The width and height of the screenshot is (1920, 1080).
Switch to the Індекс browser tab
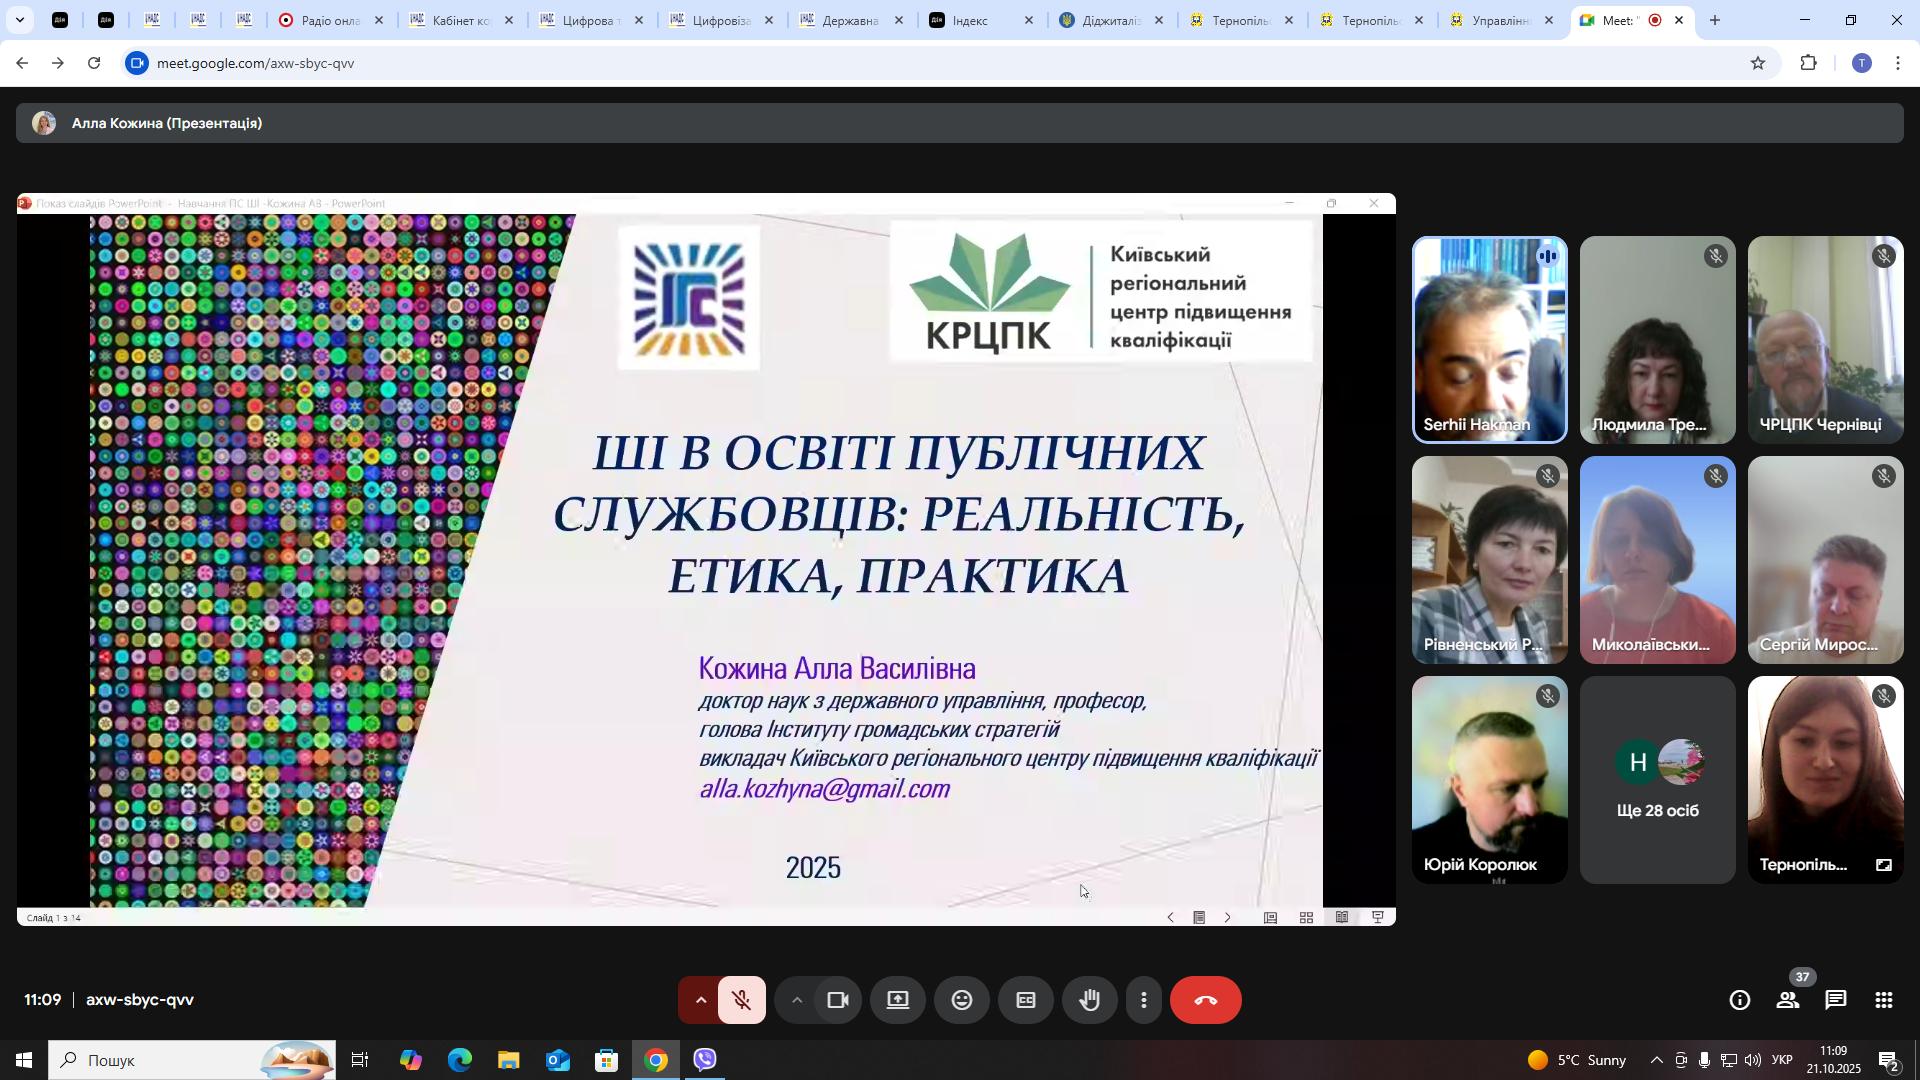click(x=970, y=20)
